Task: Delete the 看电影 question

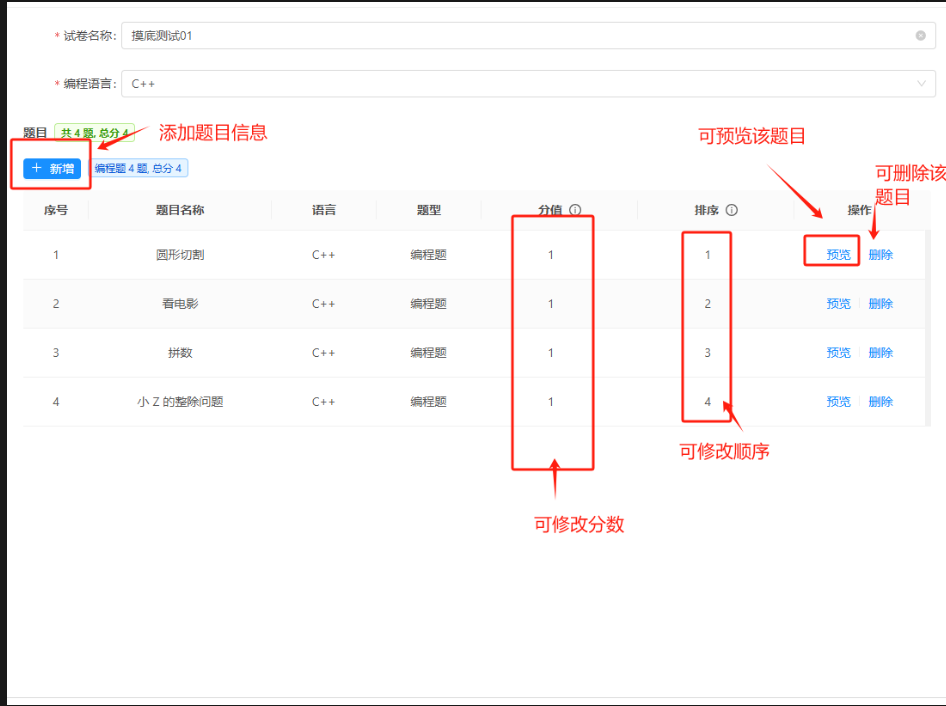Action: pyautogui.click(x=880, y=304)
